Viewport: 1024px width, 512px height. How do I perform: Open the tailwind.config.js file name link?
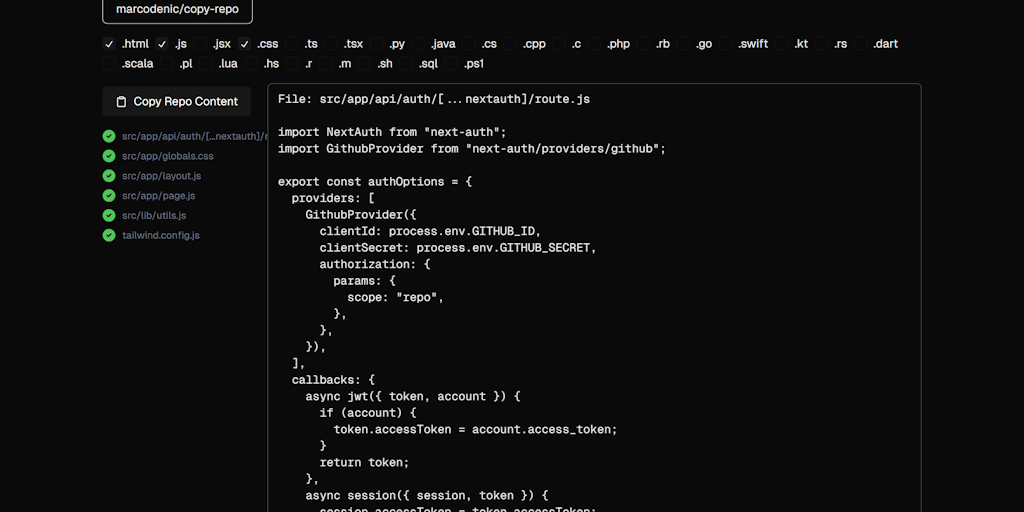[x=161, y=235]
